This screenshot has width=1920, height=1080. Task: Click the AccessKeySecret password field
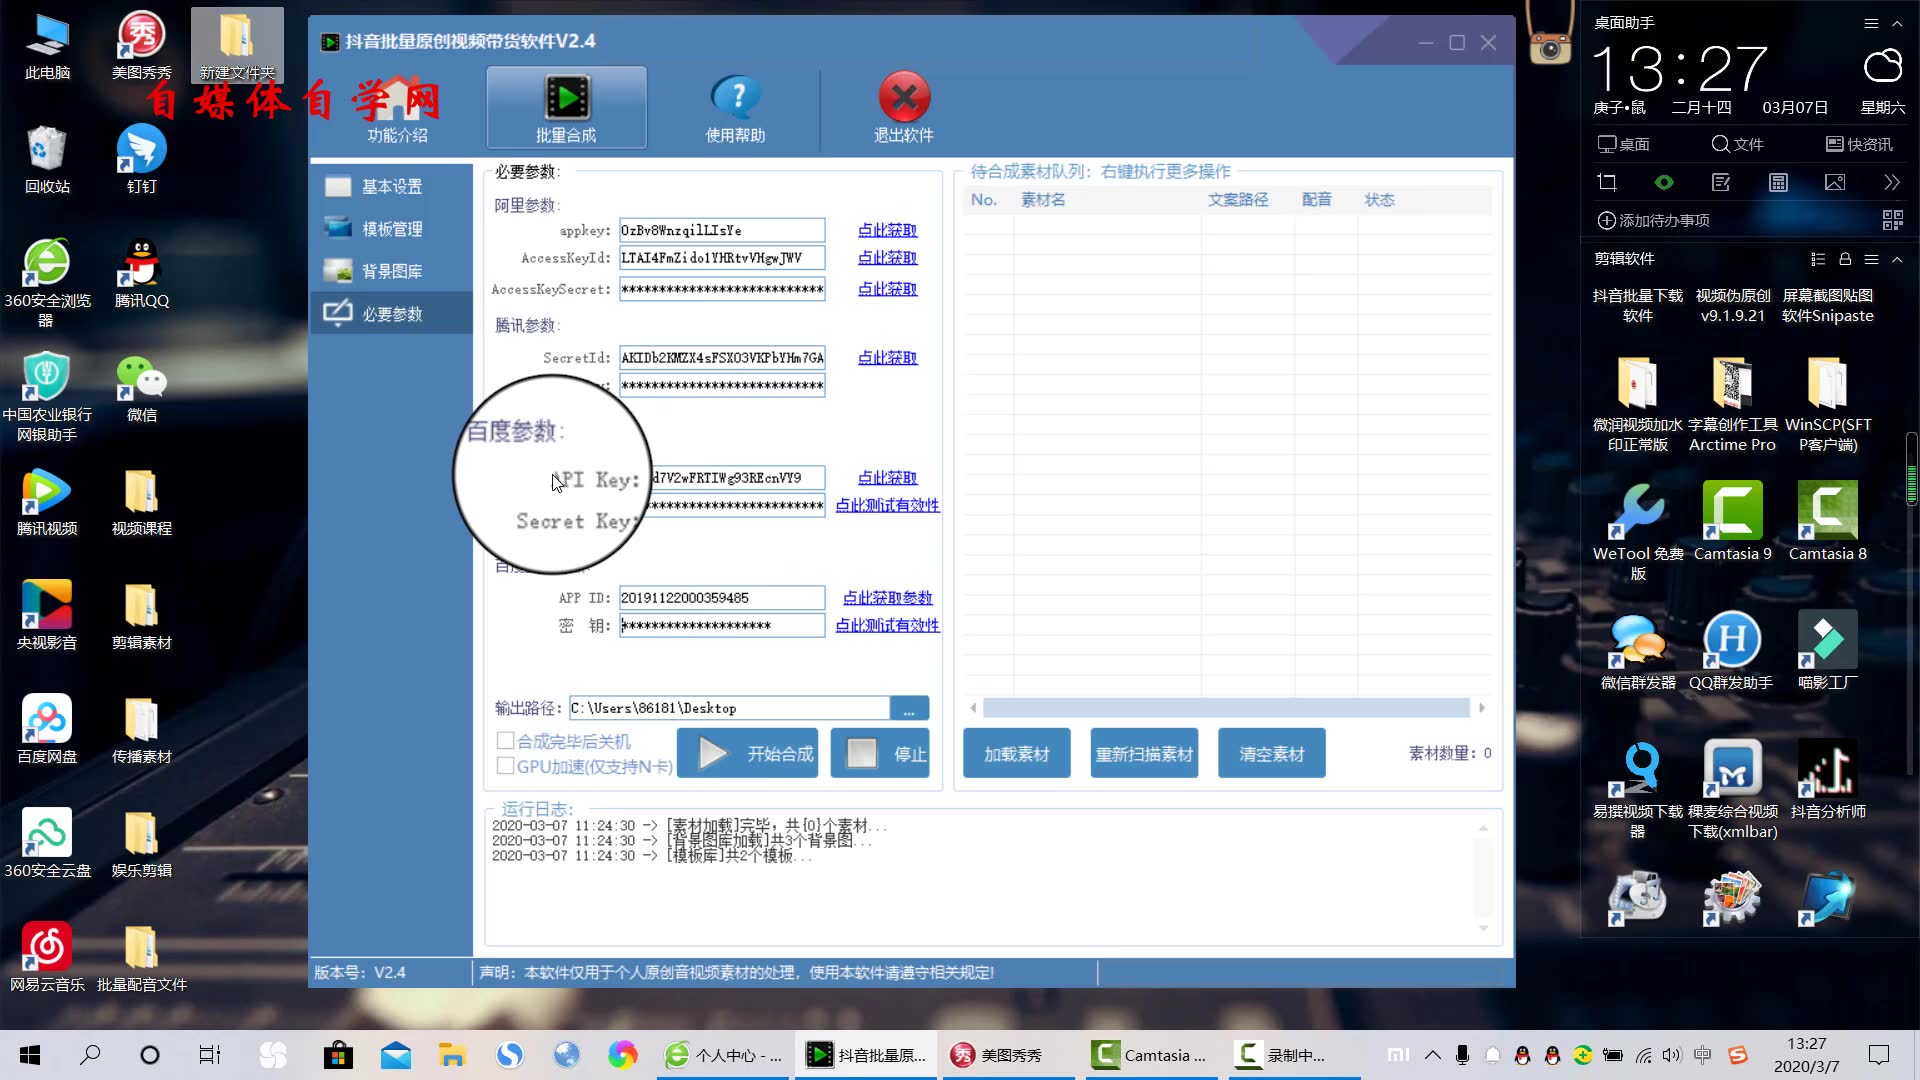pyautogui.click(x=722, y=289)
